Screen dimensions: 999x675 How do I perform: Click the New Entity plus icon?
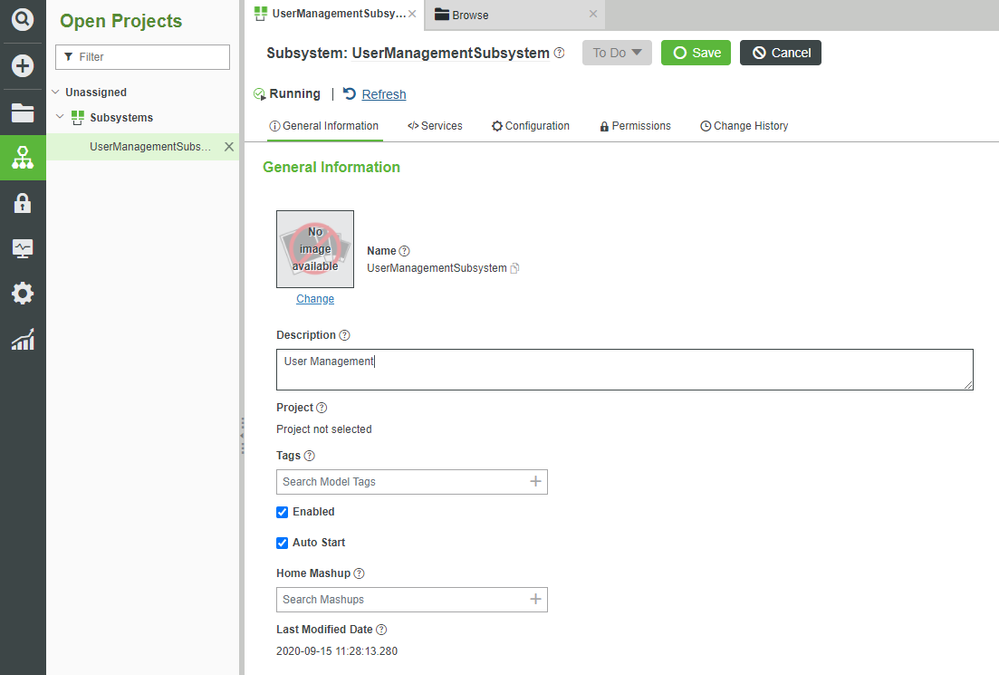click(x=22, y=66)
